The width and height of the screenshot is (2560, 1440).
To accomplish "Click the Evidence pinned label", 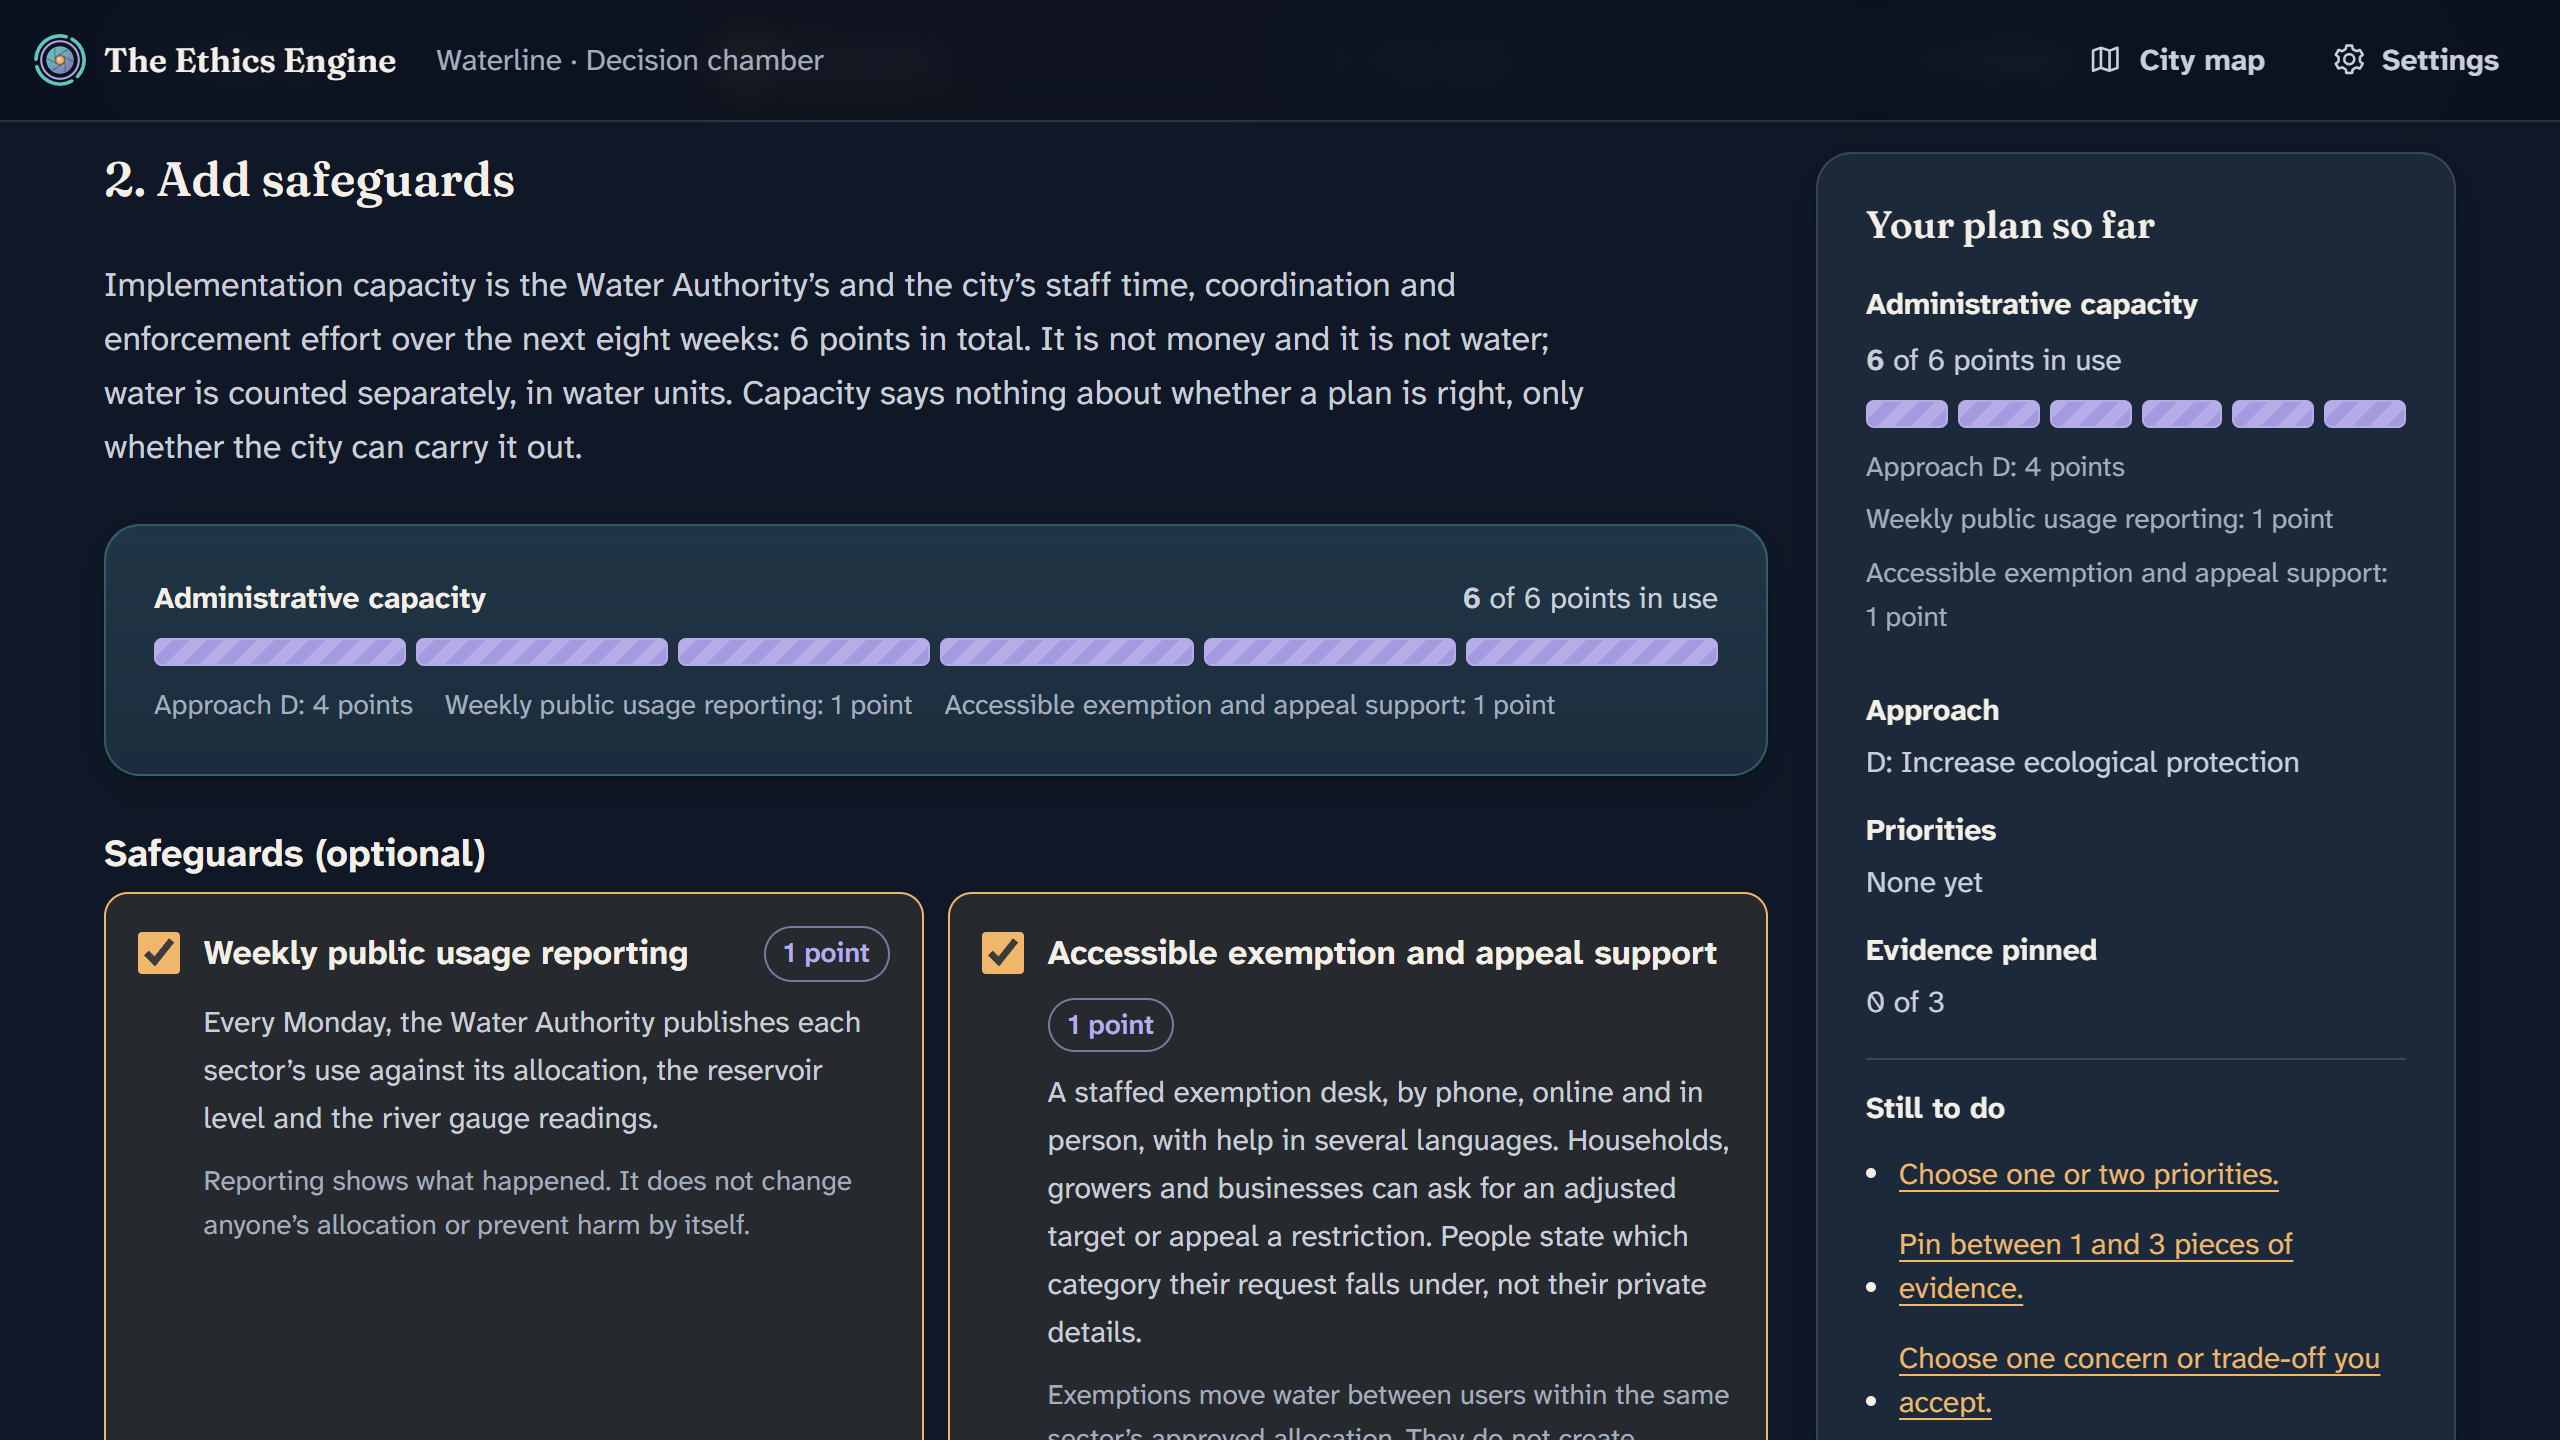I will click(1981, 950).
